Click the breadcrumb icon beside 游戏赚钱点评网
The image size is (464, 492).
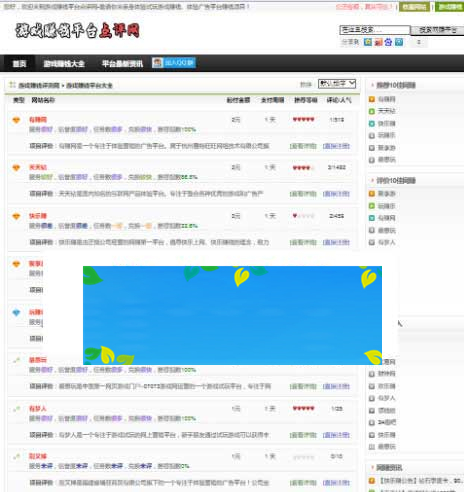pos(12,85)
